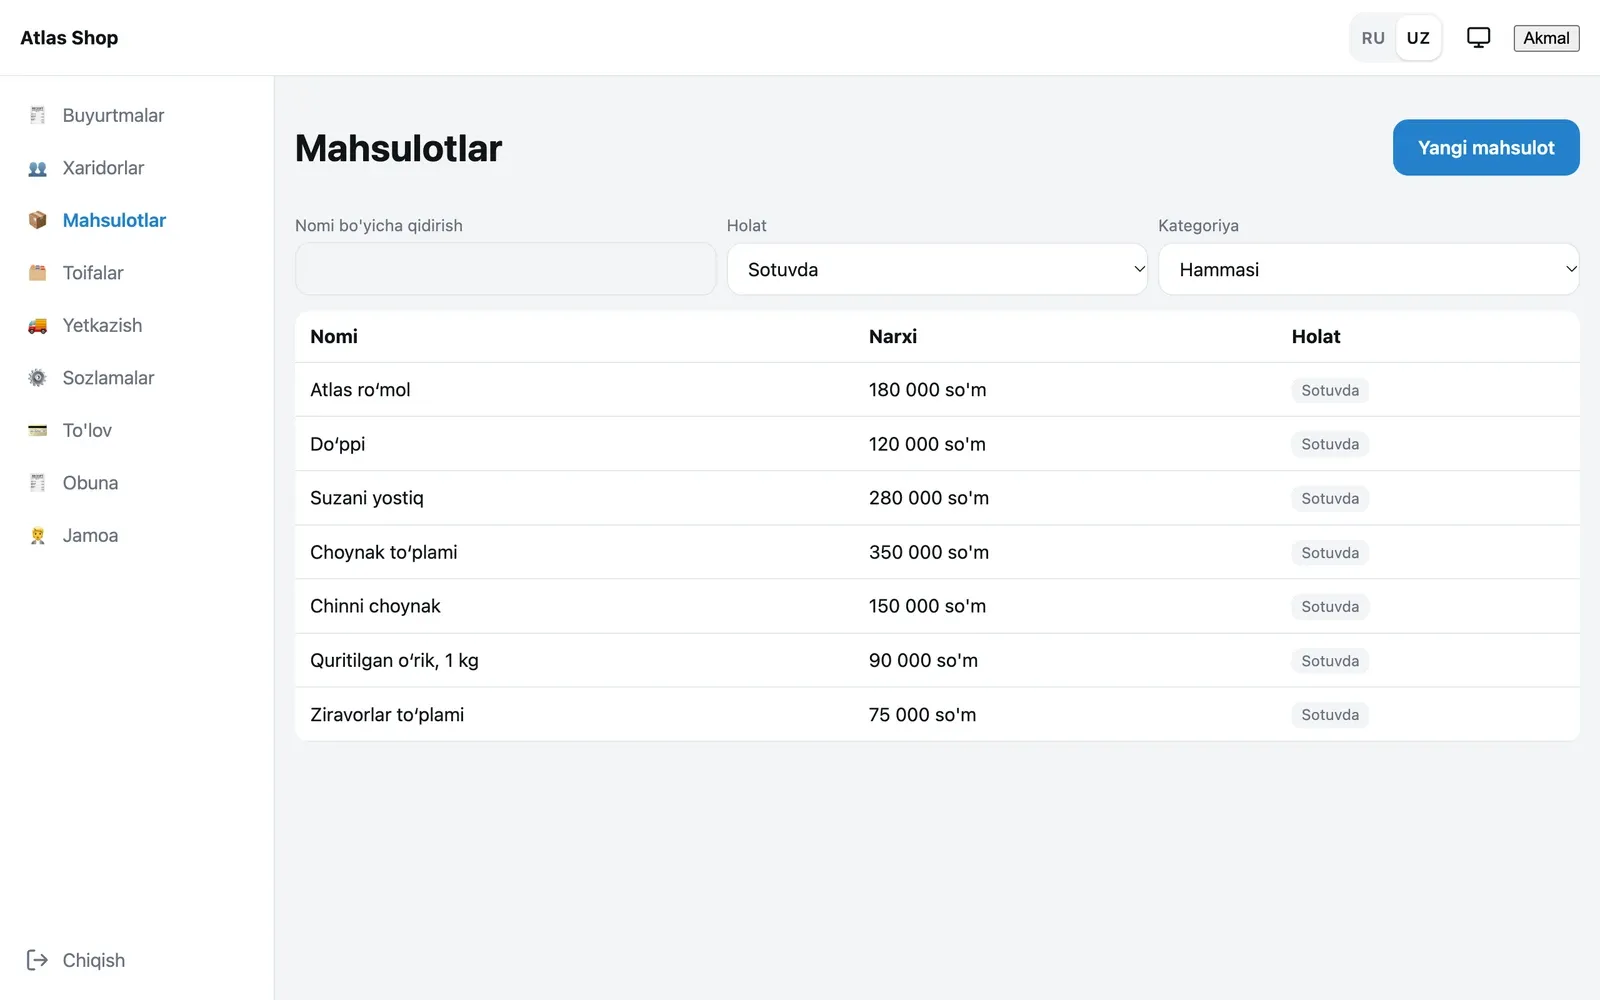This screenshot has height=1000, width=1600.
Task: Click the To'lov card icon
Action: click(x=37, y=430)
